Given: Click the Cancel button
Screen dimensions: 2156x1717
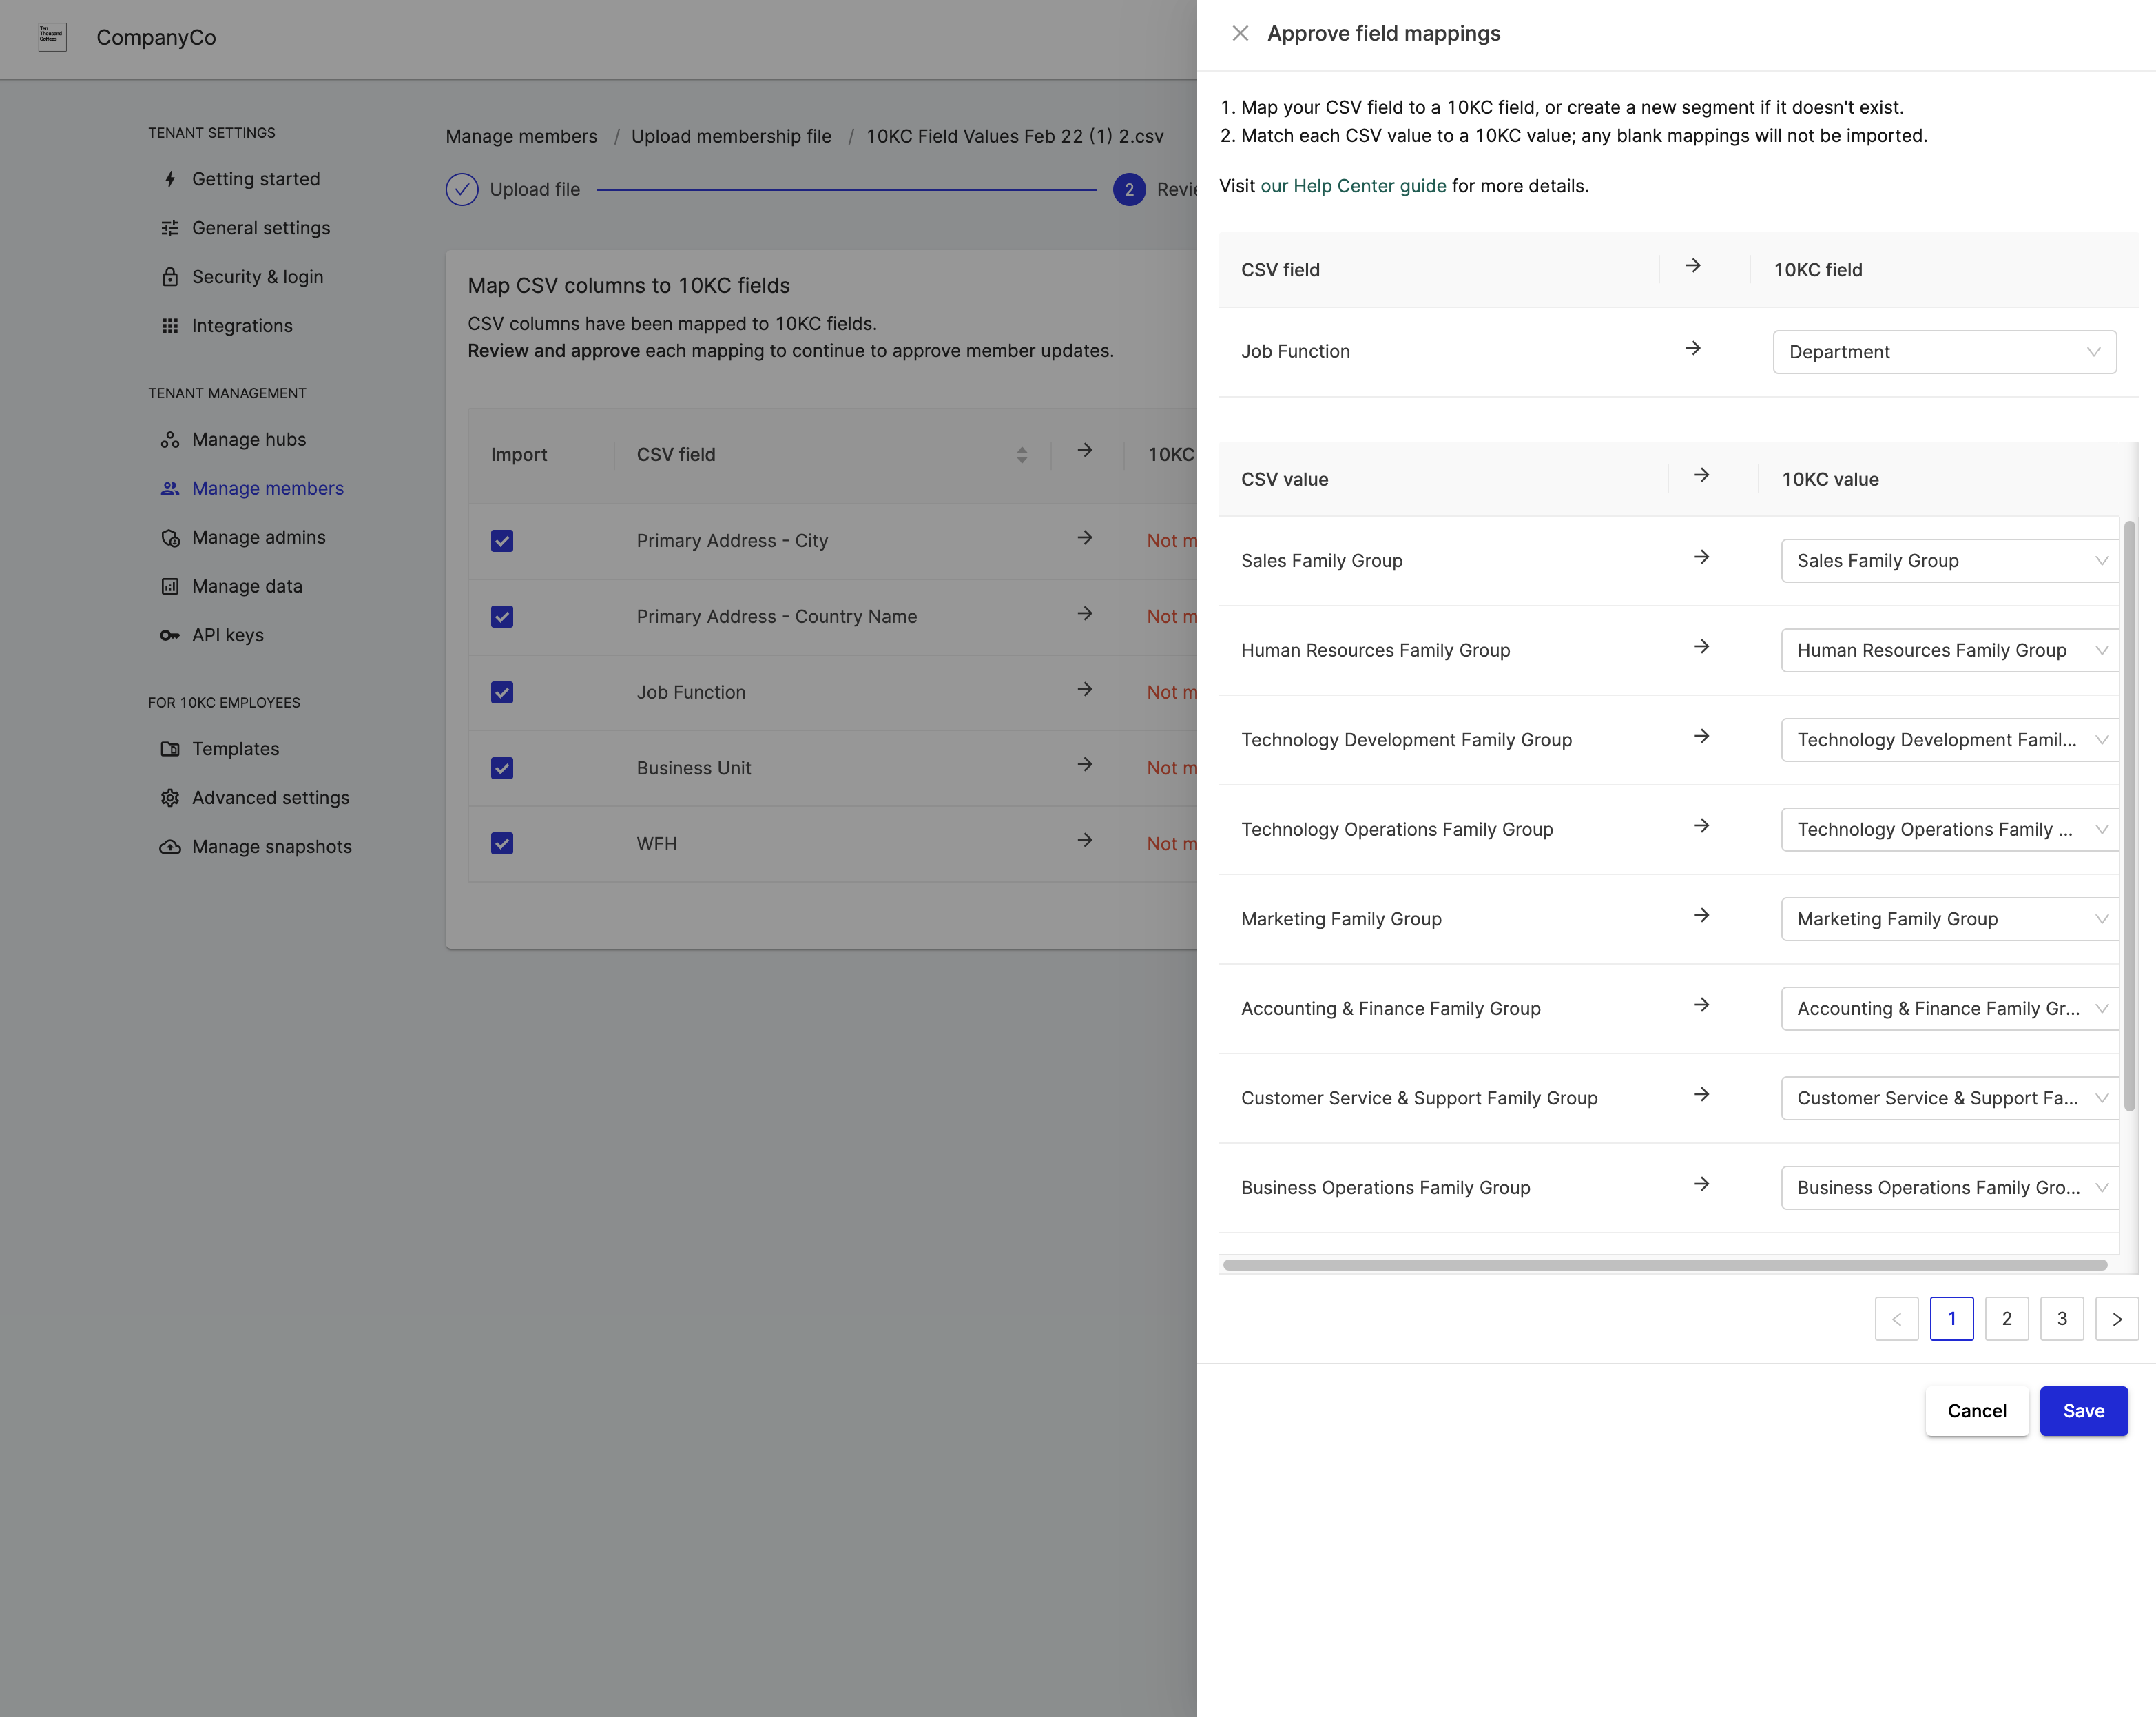Looking at the screenshot, I should tap(1976, 1411).
